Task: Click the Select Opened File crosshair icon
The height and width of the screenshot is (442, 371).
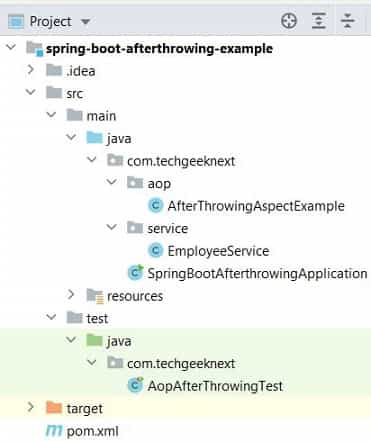Action: [x=289, y=22]
